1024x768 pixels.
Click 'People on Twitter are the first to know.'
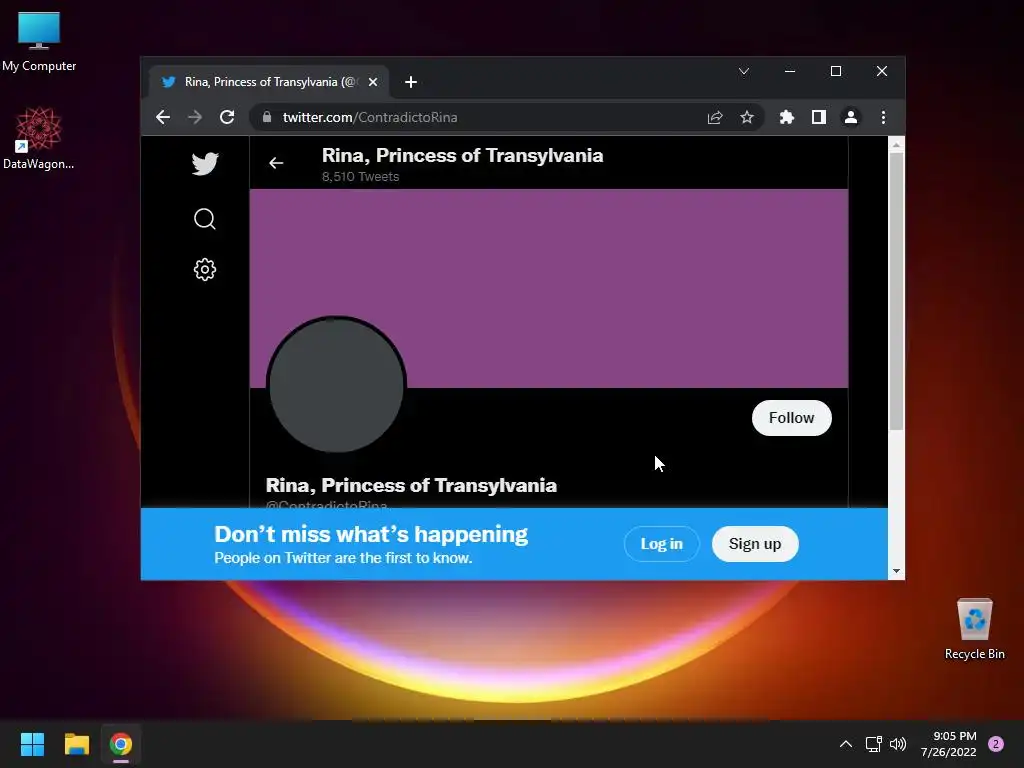click(x=344, y=558)
